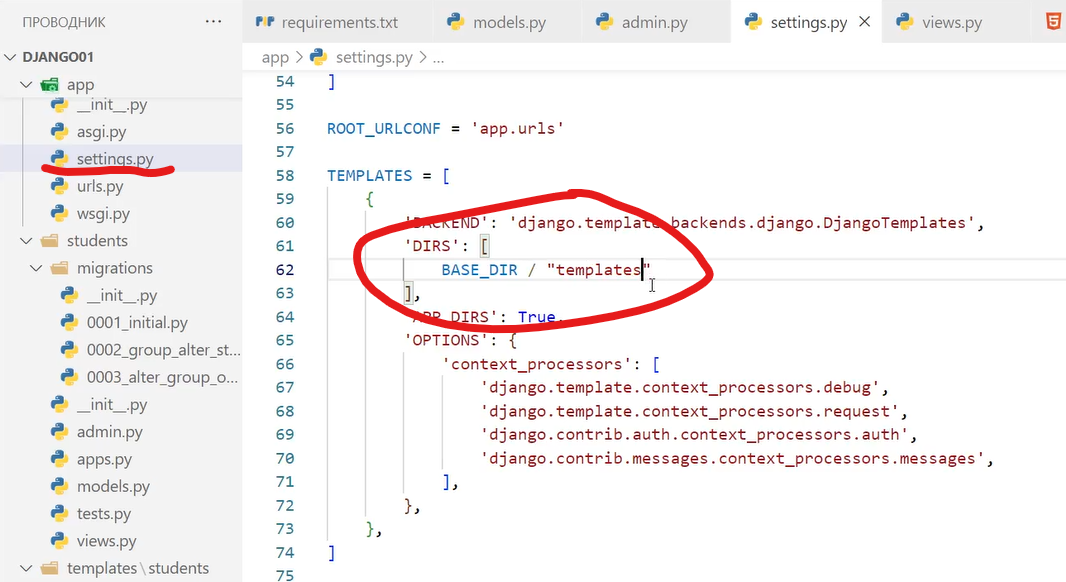
Task: Open the Explorer more actions ellipsis
Action: (x=213, y=21)
